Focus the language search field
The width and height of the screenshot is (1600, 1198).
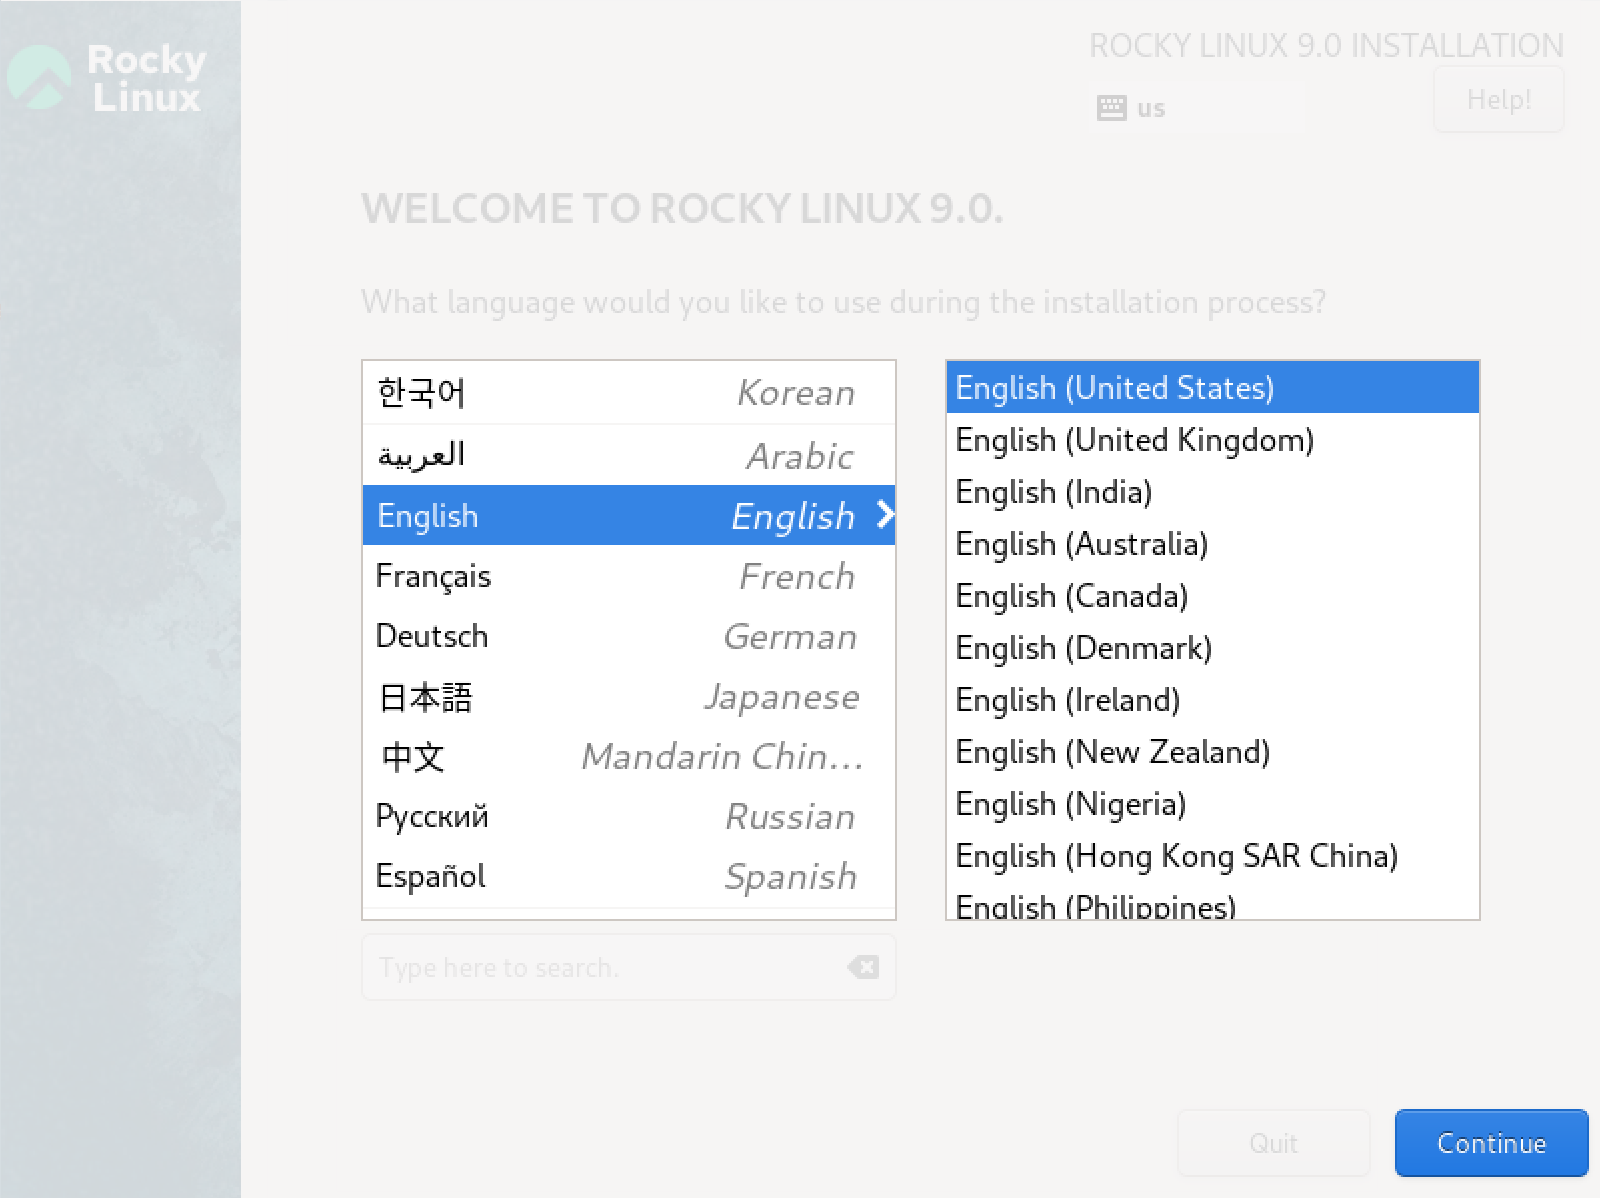point(628,967)
